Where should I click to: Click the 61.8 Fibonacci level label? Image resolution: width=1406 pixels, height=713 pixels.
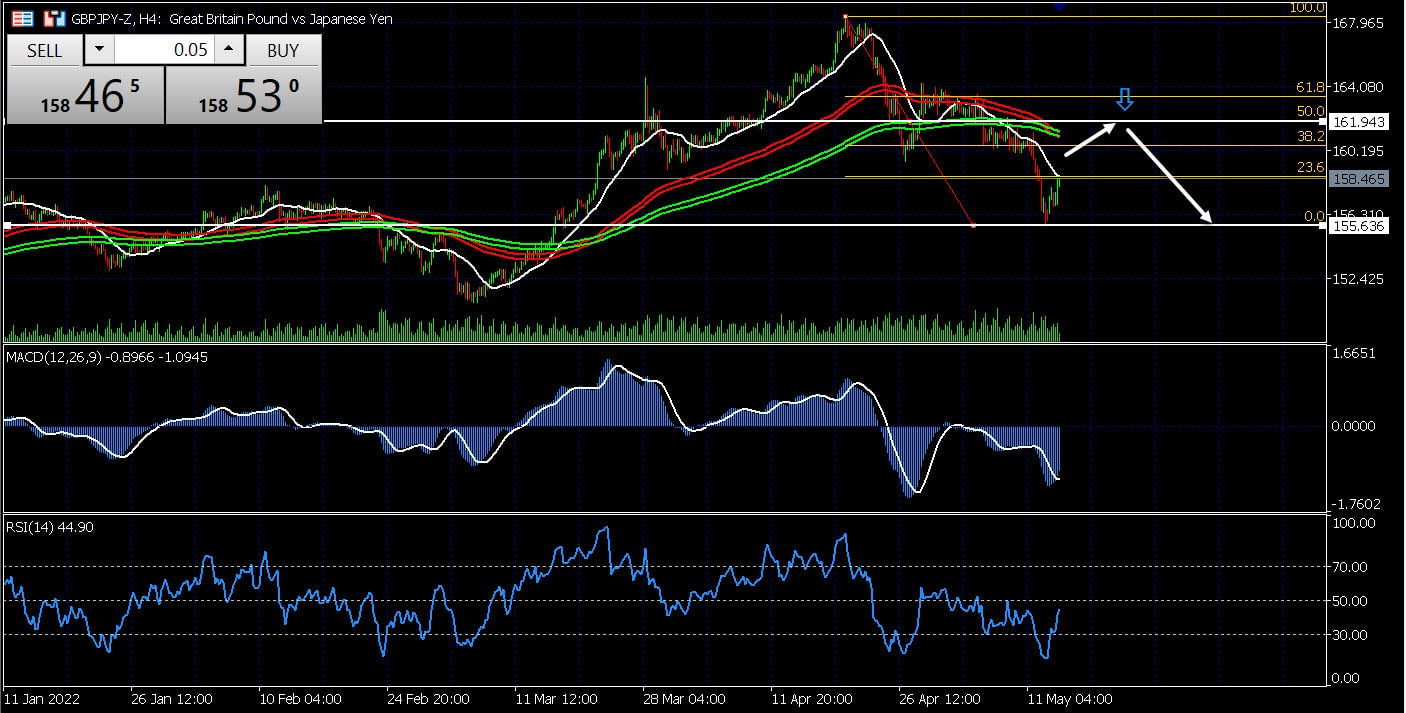point(1309,89)
